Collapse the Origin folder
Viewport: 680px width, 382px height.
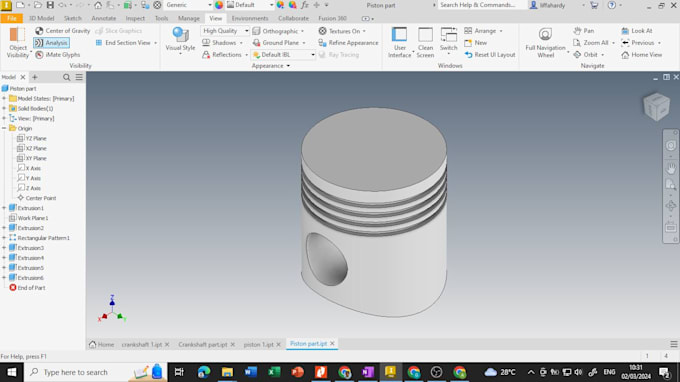click(x=4, y=128)
